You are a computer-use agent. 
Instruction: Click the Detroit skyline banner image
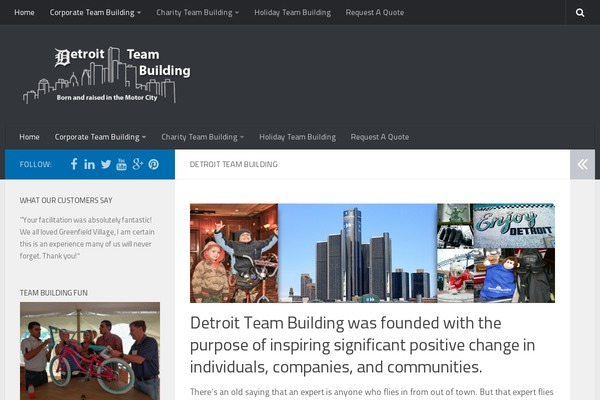tap(372, 253)
